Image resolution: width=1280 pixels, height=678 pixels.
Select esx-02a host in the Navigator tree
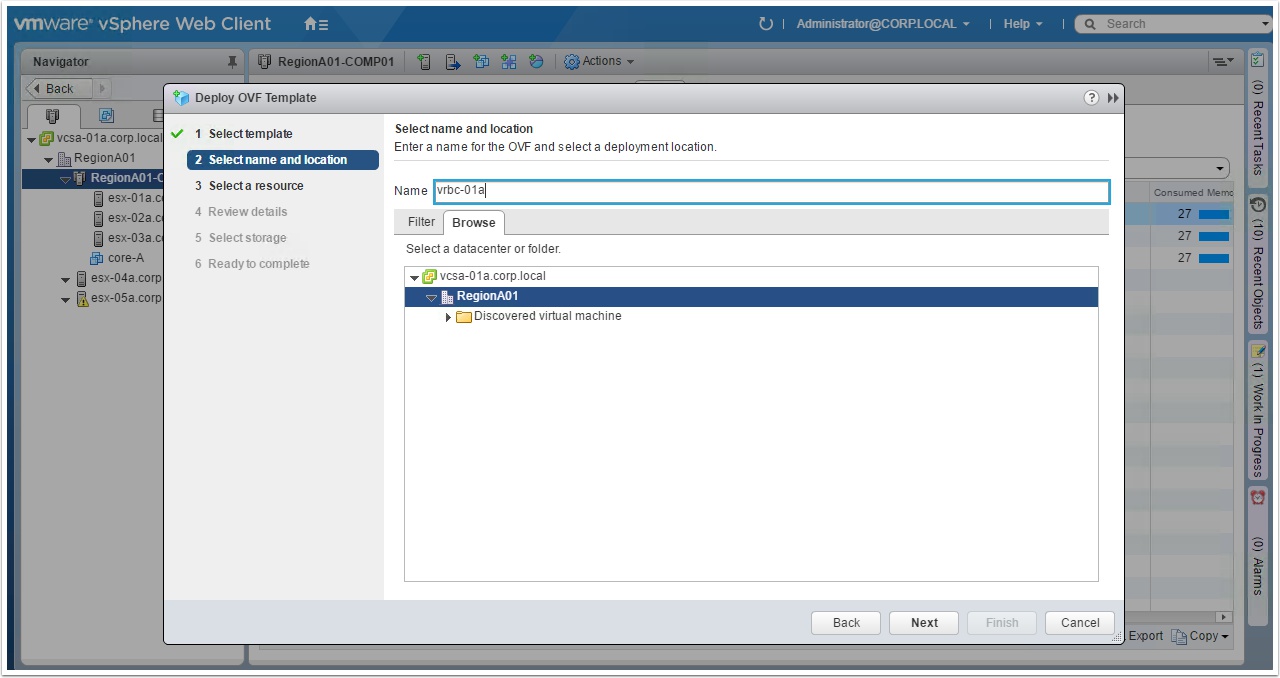point(135,218)
